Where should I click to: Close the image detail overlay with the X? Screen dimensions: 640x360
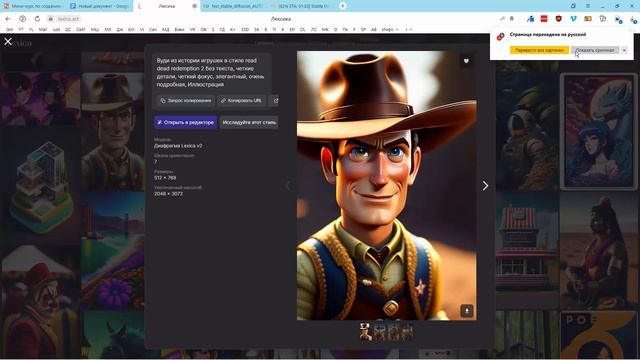pos(8,42)
